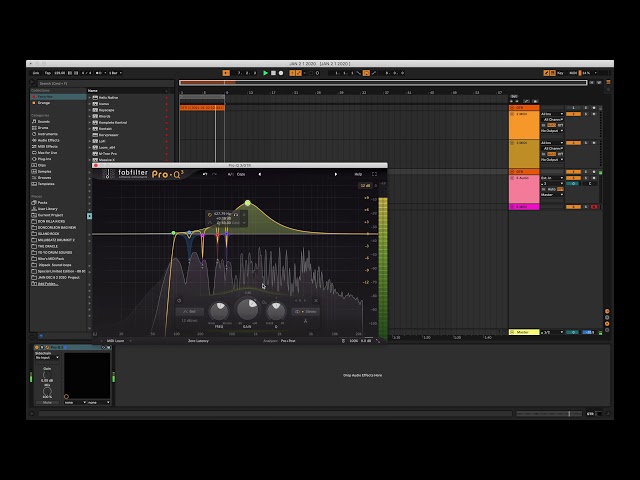Screen dimensions: 640x480
Task: Toggle the metronome button
Action: 99,73
